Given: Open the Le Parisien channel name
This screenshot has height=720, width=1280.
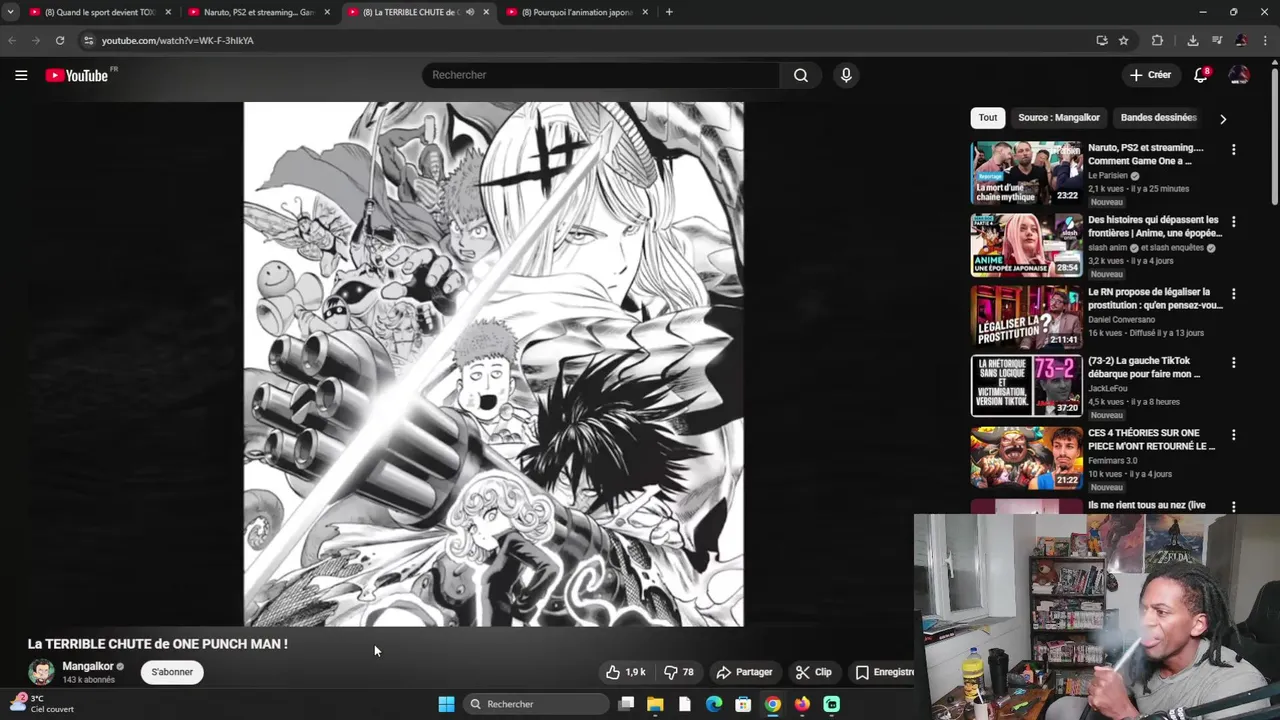Looking at the screenshot, I should pos(1108,176).
